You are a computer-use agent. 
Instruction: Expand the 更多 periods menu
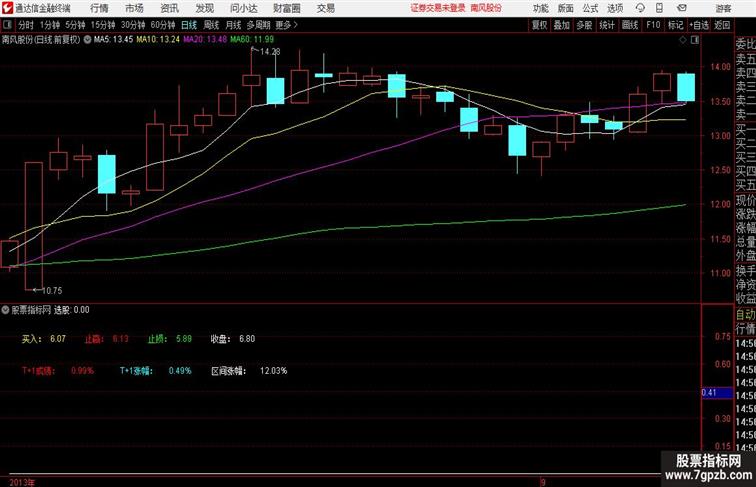(x=286, y=25)
